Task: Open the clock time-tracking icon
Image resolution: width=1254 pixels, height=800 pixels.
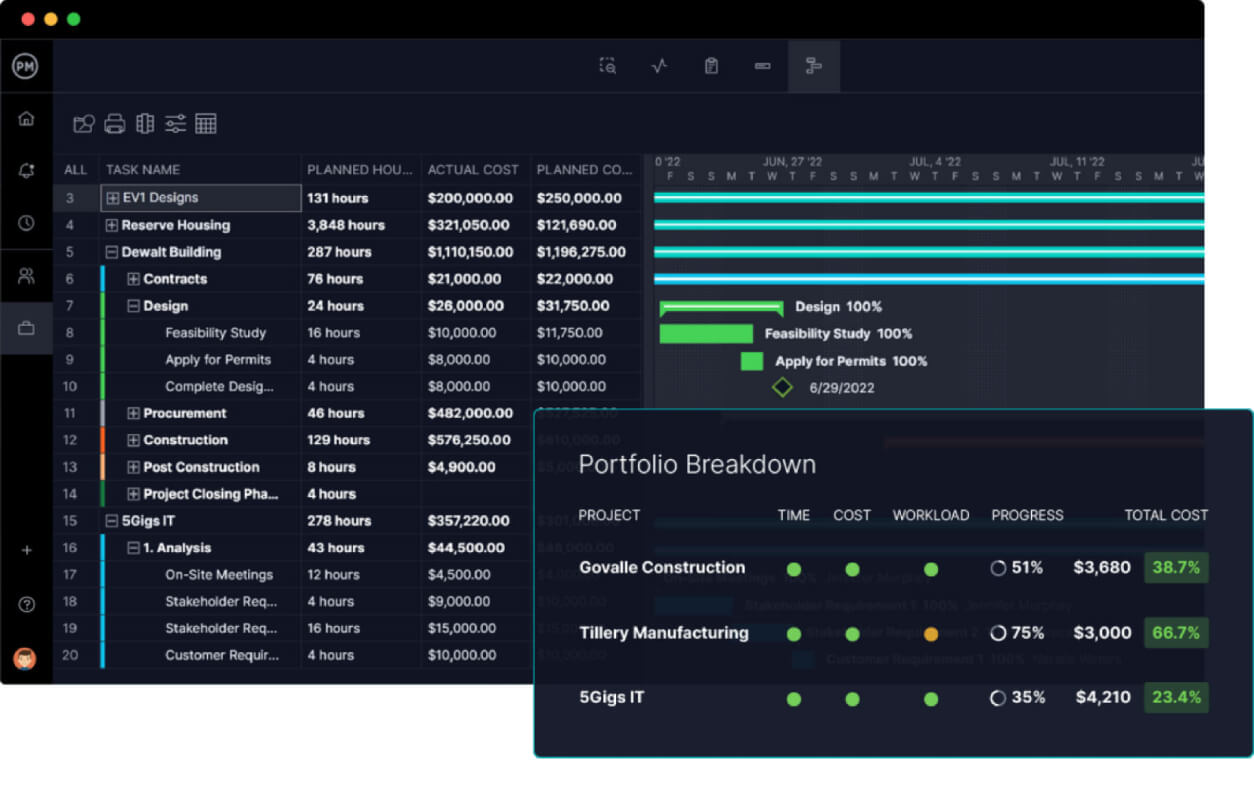Action: (26, 223)
